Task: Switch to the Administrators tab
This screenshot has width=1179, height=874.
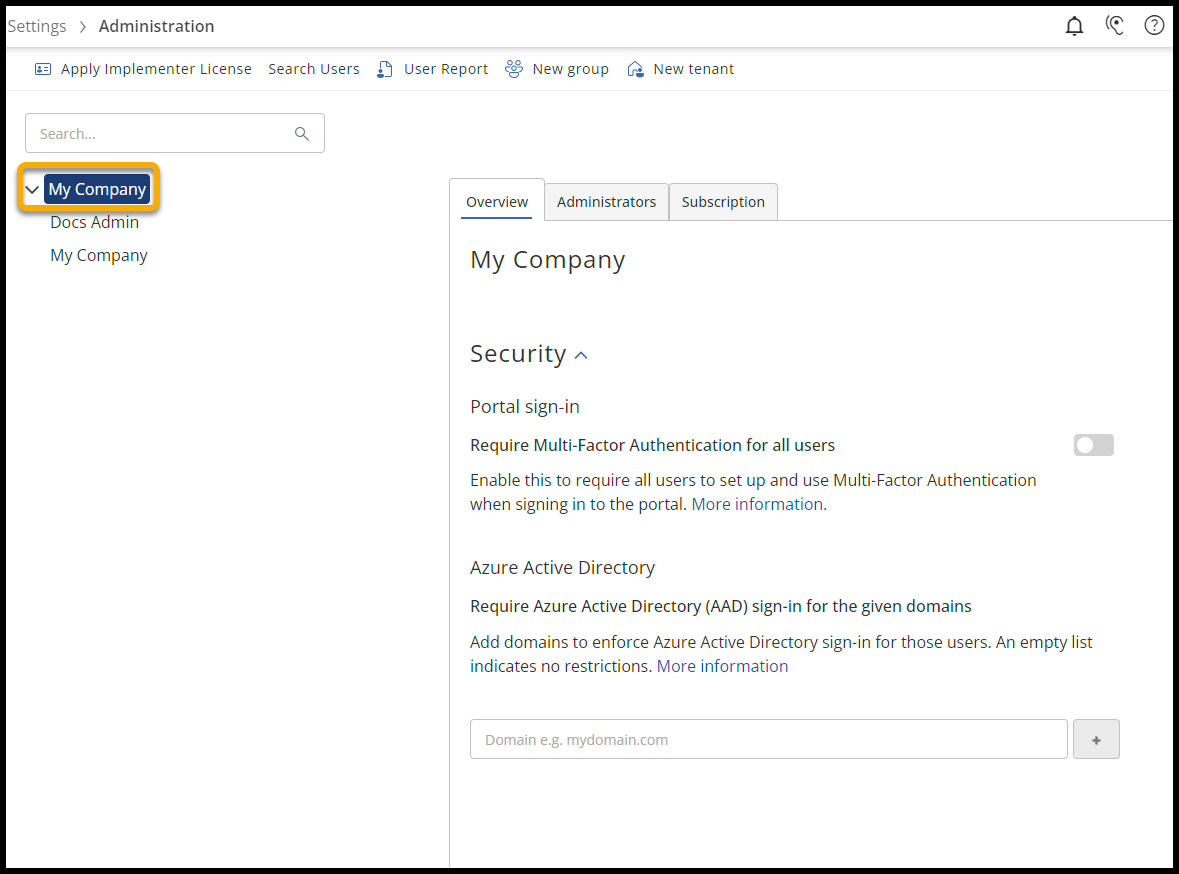Action: point(606,202)
